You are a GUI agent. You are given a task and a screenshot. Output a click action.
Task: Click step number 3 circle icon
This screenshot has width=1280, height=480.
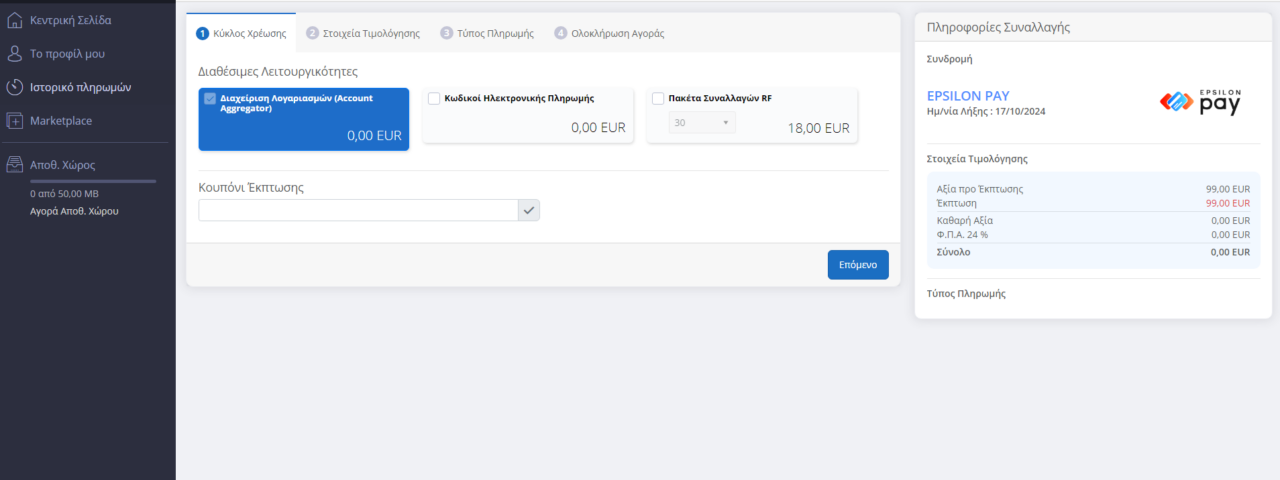pos(446,33)
